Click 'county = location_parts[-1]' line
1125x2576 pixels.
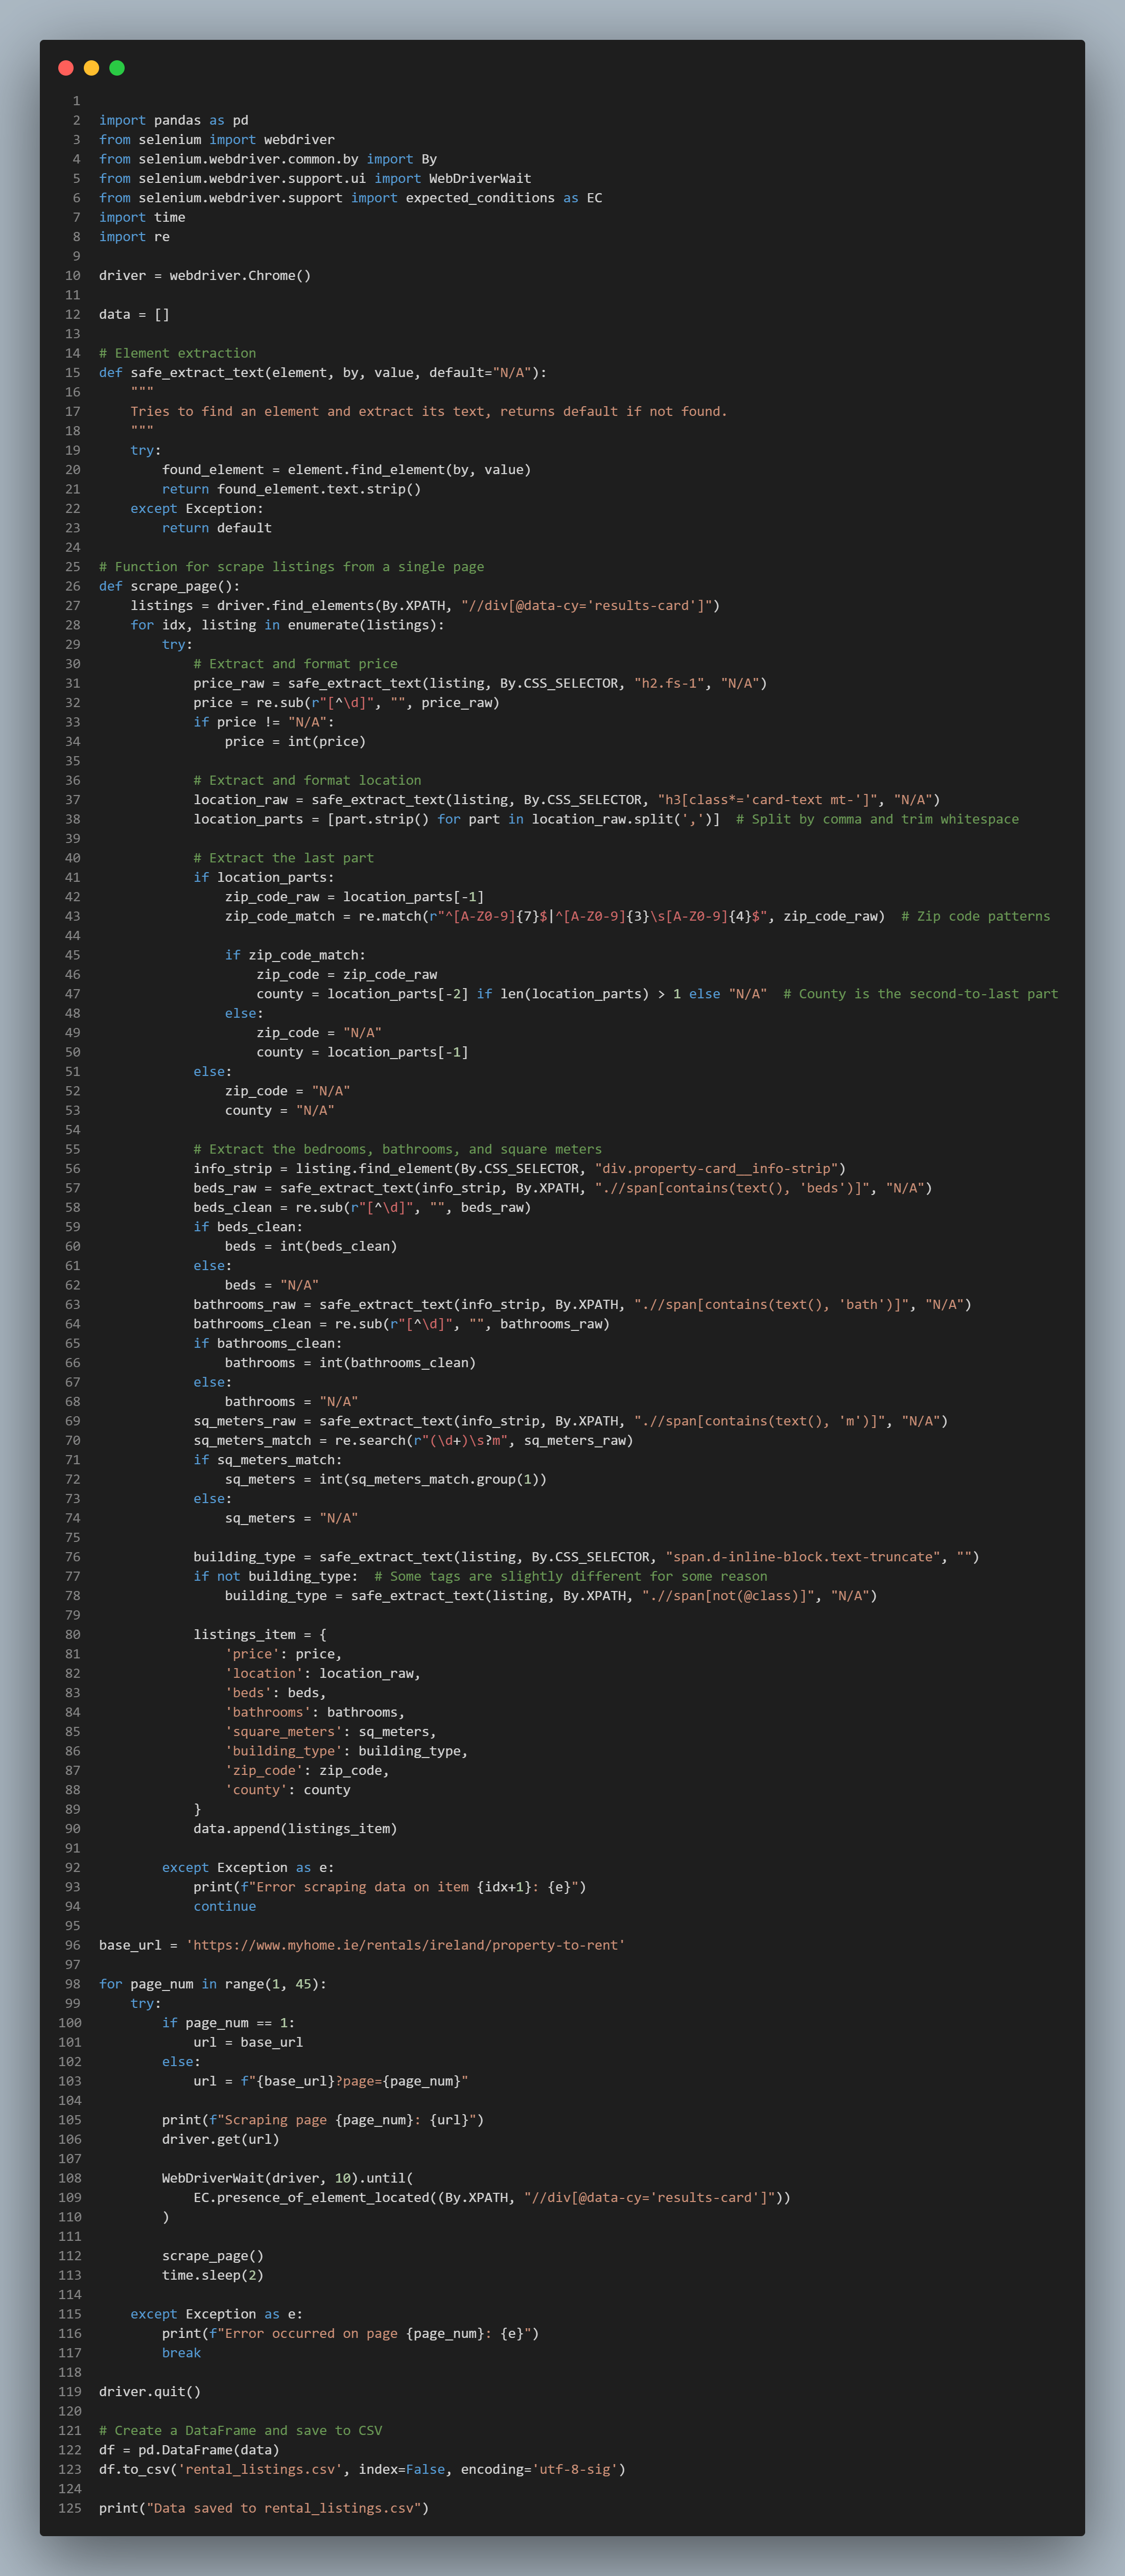click(362, 1052)
